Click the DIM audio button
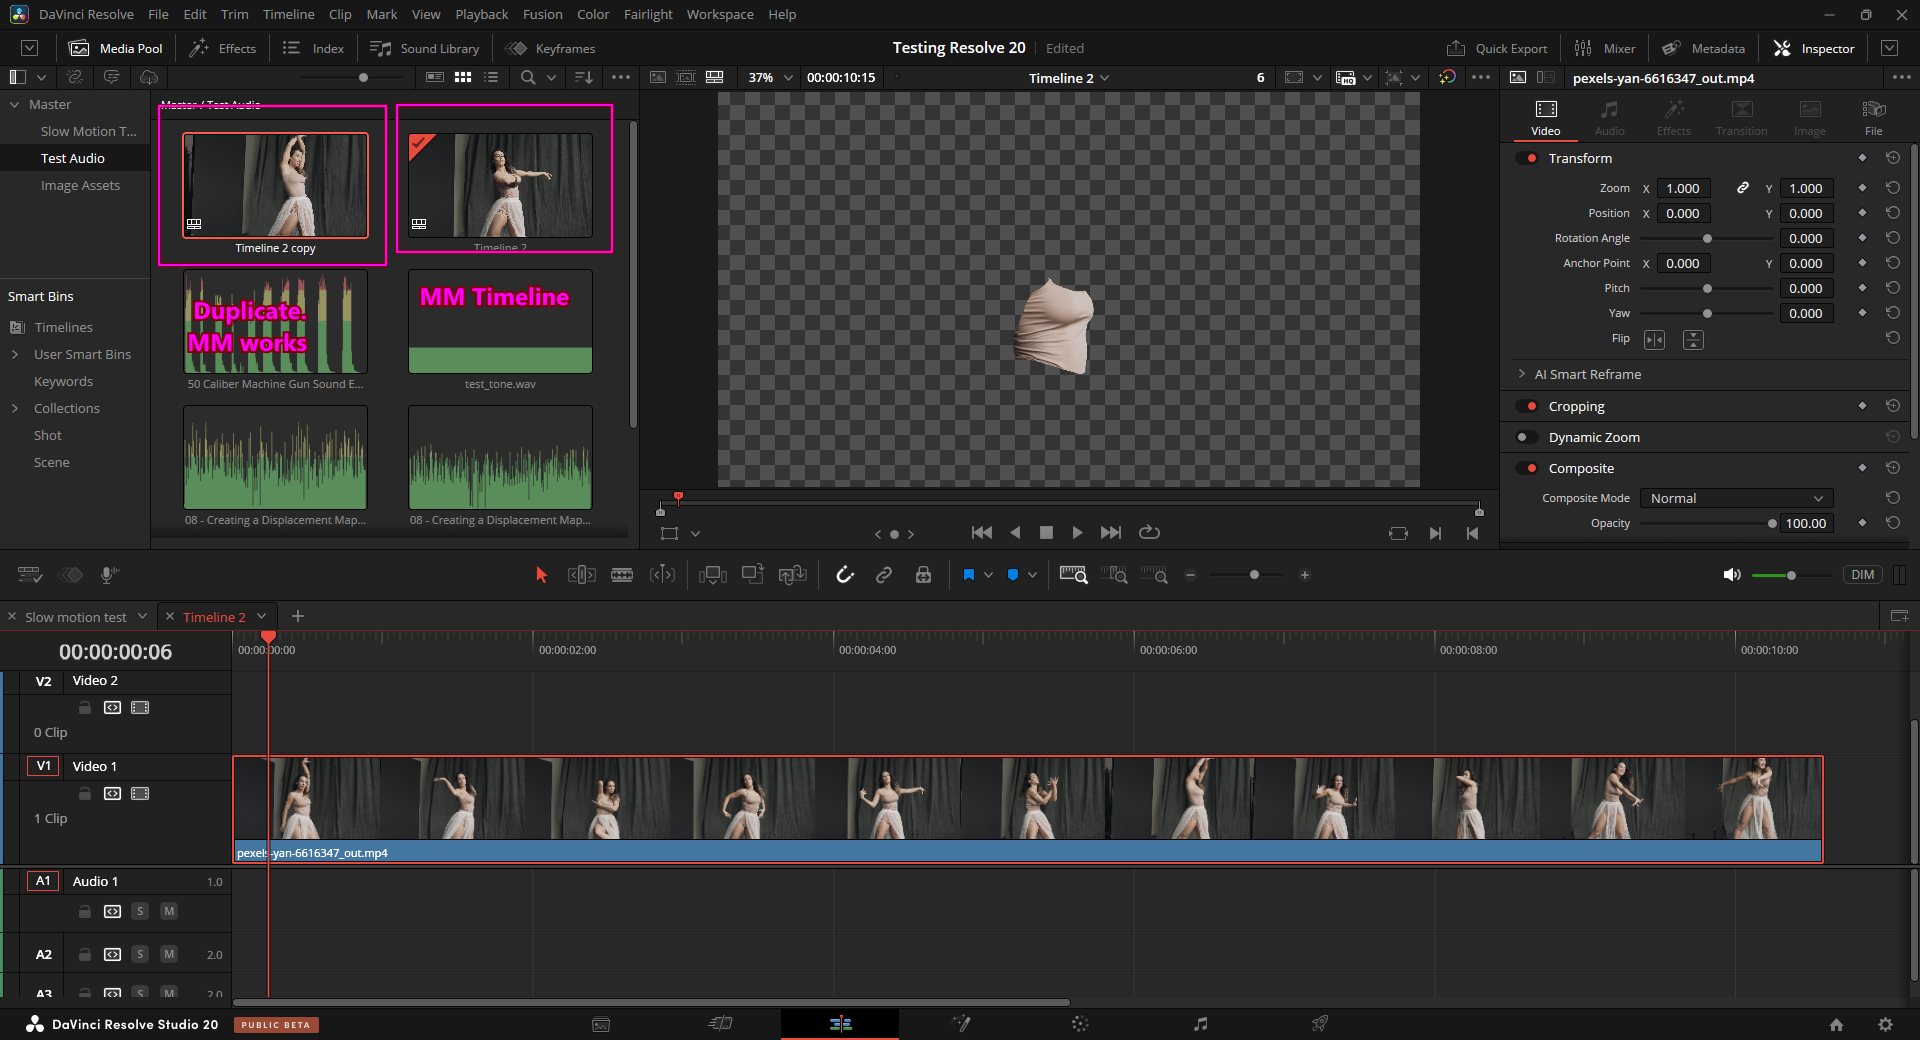The image size is (1920, 1040). coord(1862,575)
